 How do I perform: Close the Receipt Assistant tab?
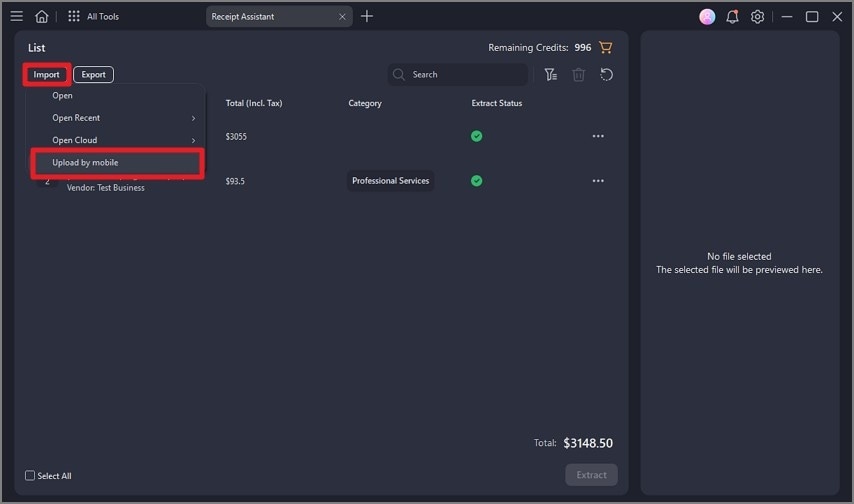(342, 17)
